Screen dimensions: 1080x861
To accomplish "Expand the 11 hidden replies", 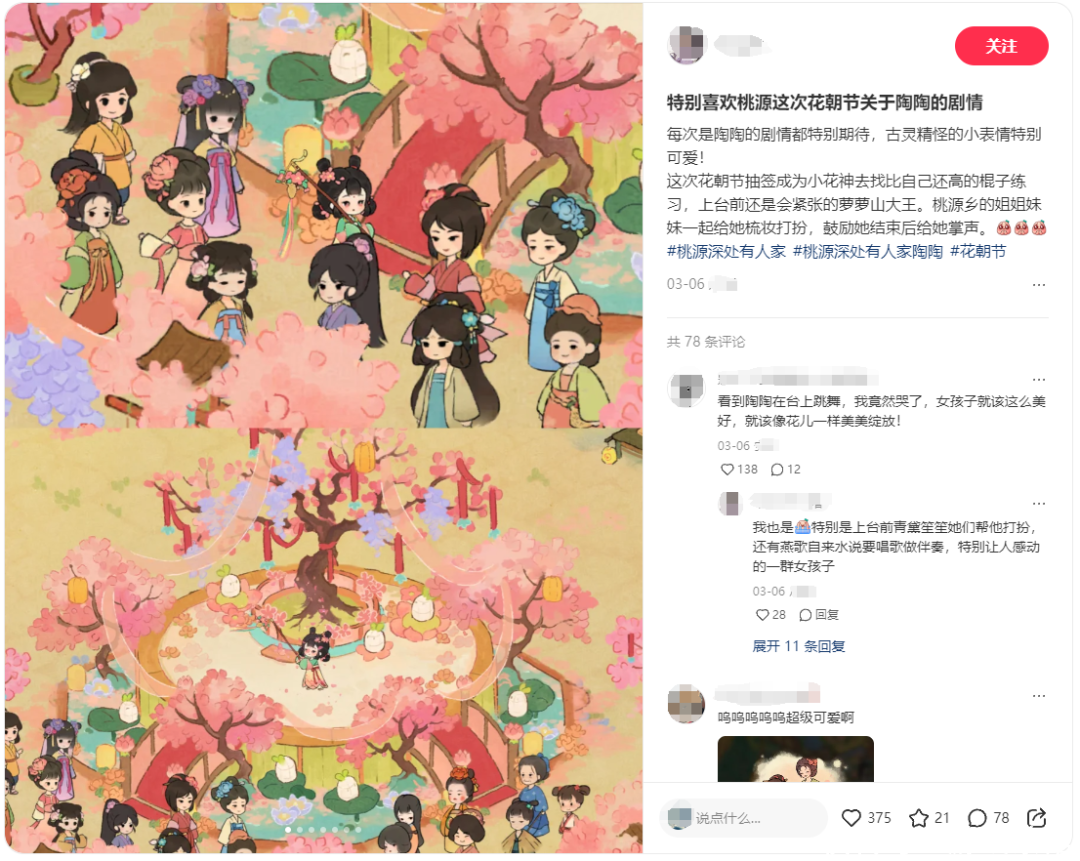I will [798, 646].
